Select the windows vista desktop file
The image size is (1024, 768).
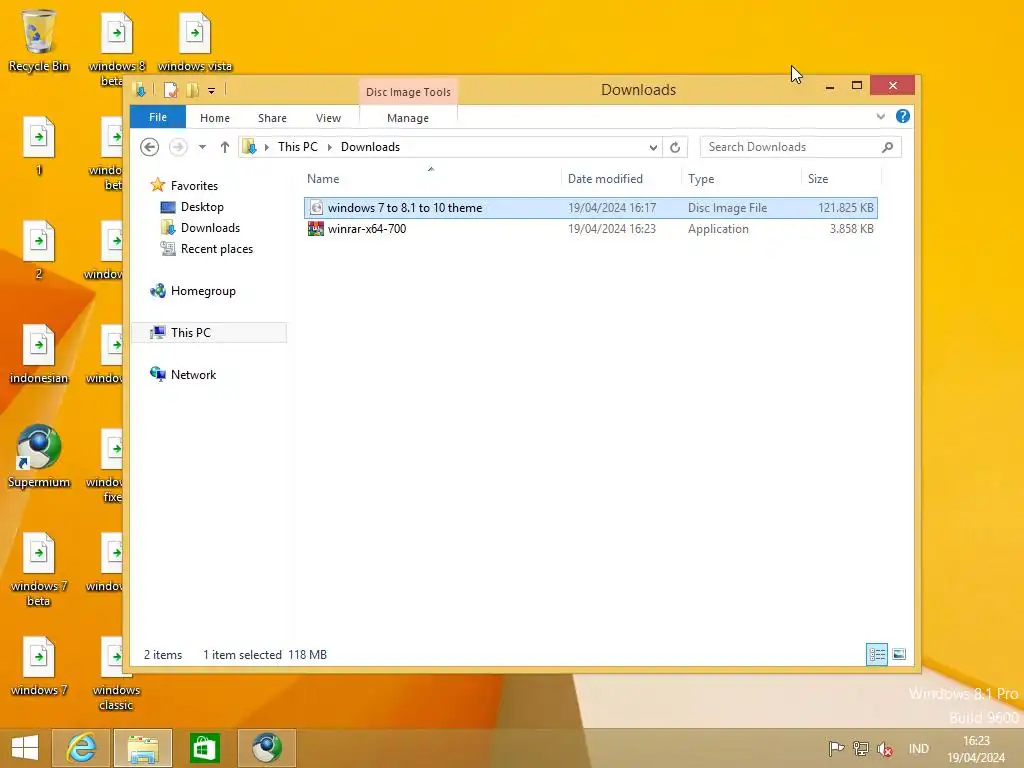tap(195, 40)
